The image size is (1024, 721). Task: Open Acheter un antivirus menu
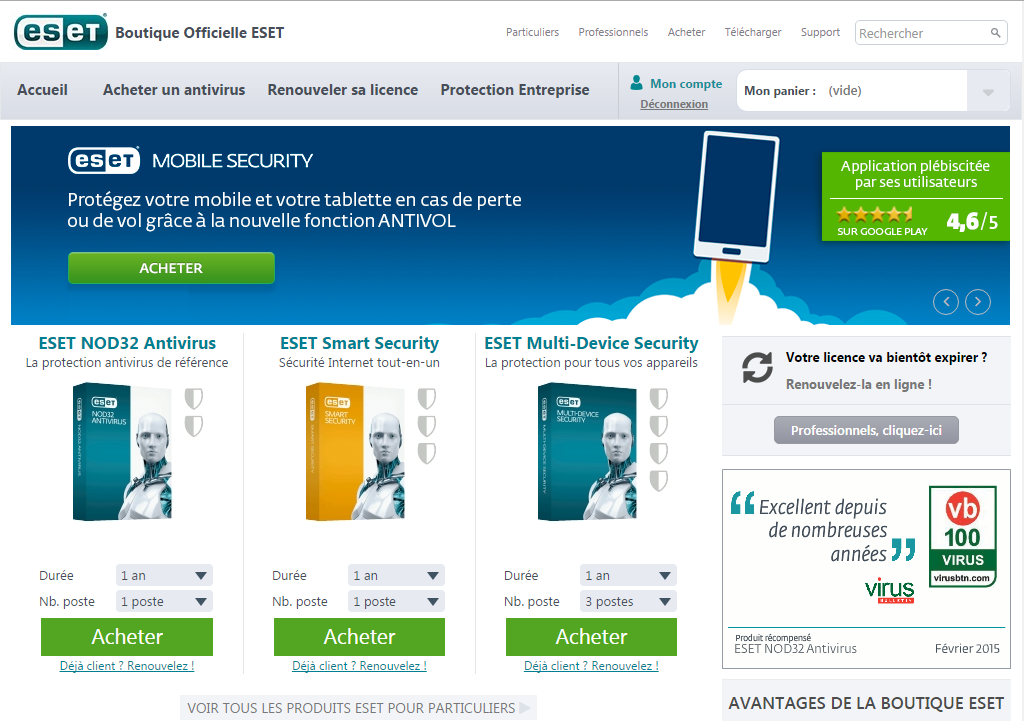tap(174, 90)
